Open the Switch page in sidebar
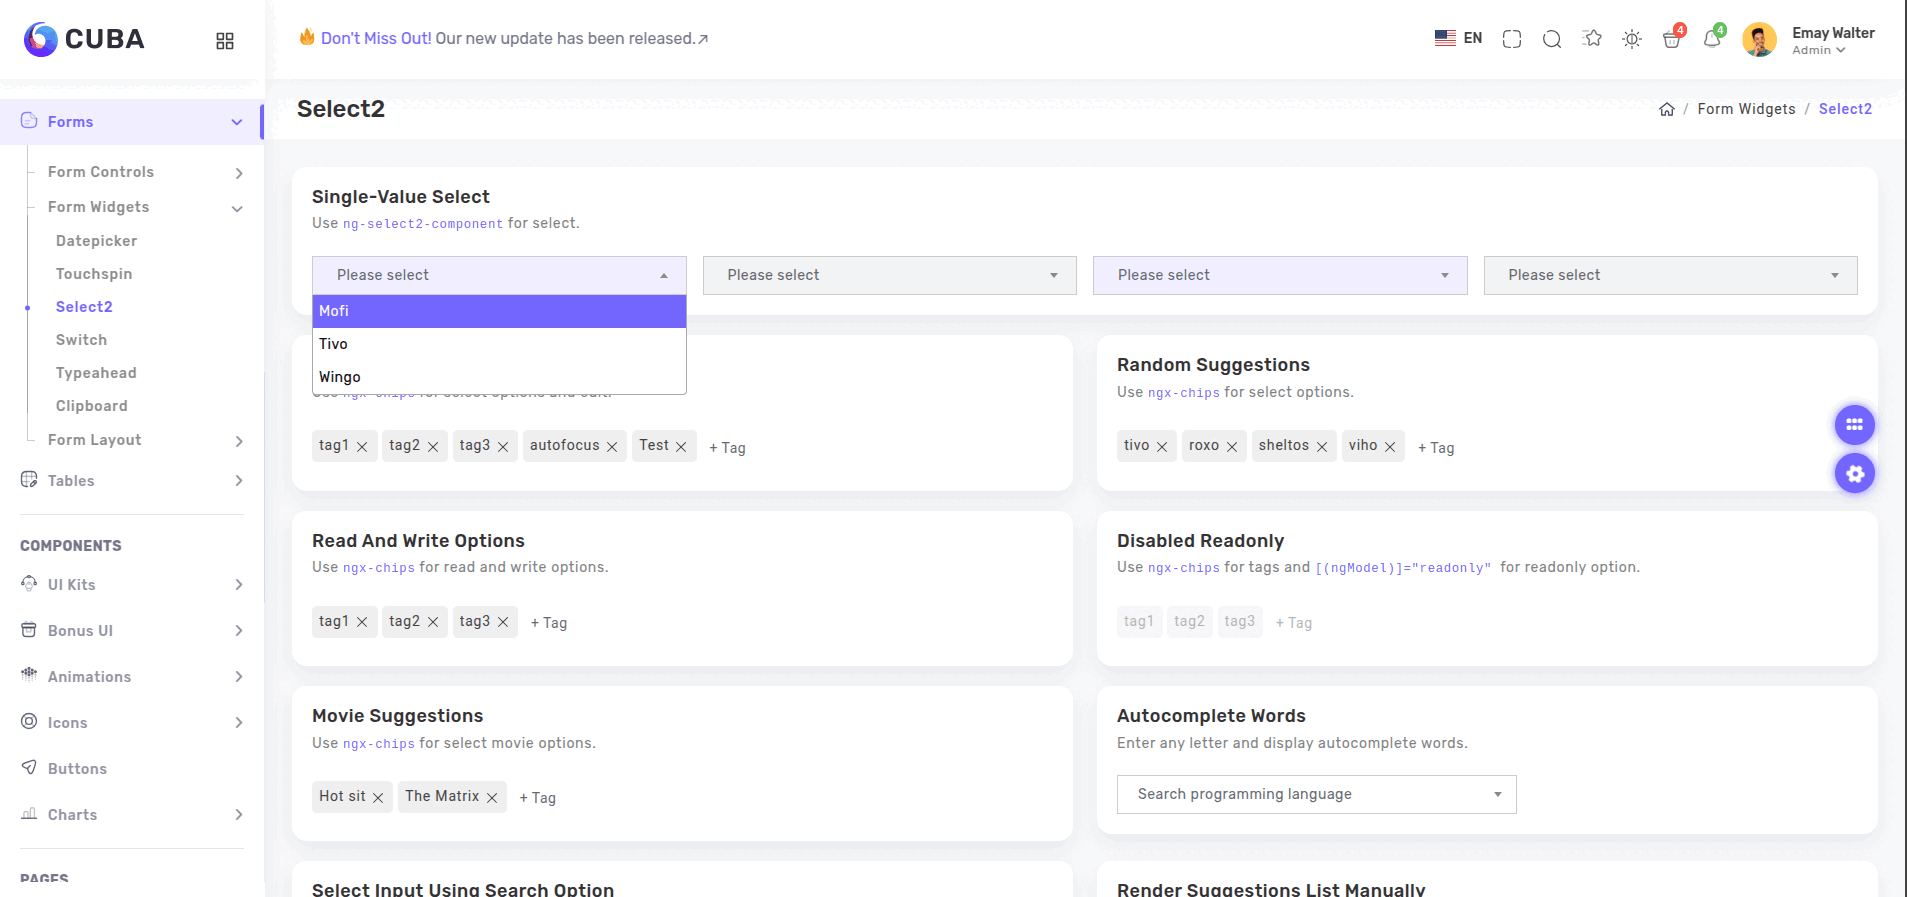Image resolution: width=1907 pixels, height=897 pixels. click(x=81, y=340)
